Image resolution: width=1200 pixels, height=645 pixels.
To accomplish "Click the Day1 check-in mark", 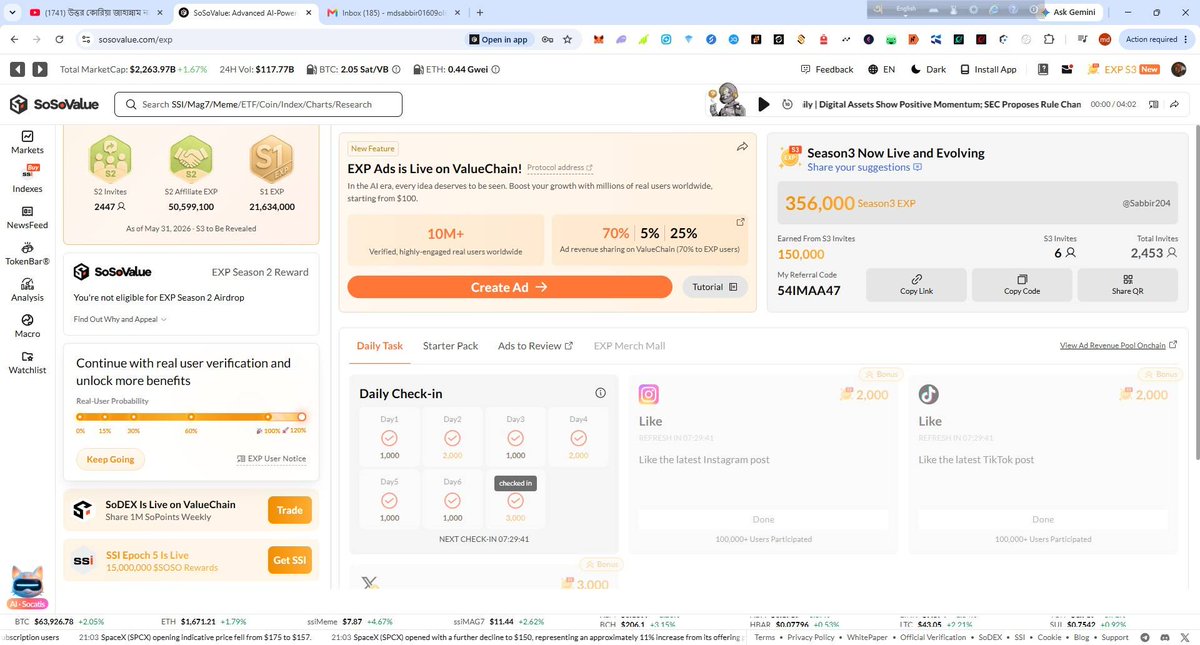I will tap(389, 438).
